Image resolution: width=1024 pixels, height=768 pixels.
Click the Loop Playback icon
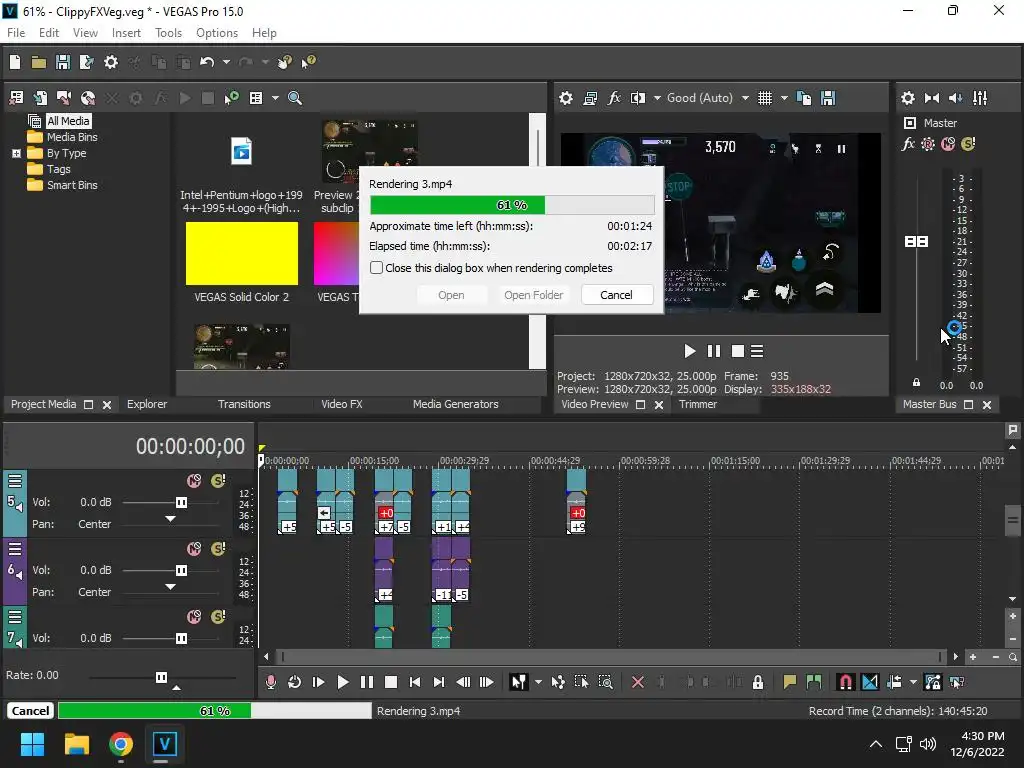295,682
